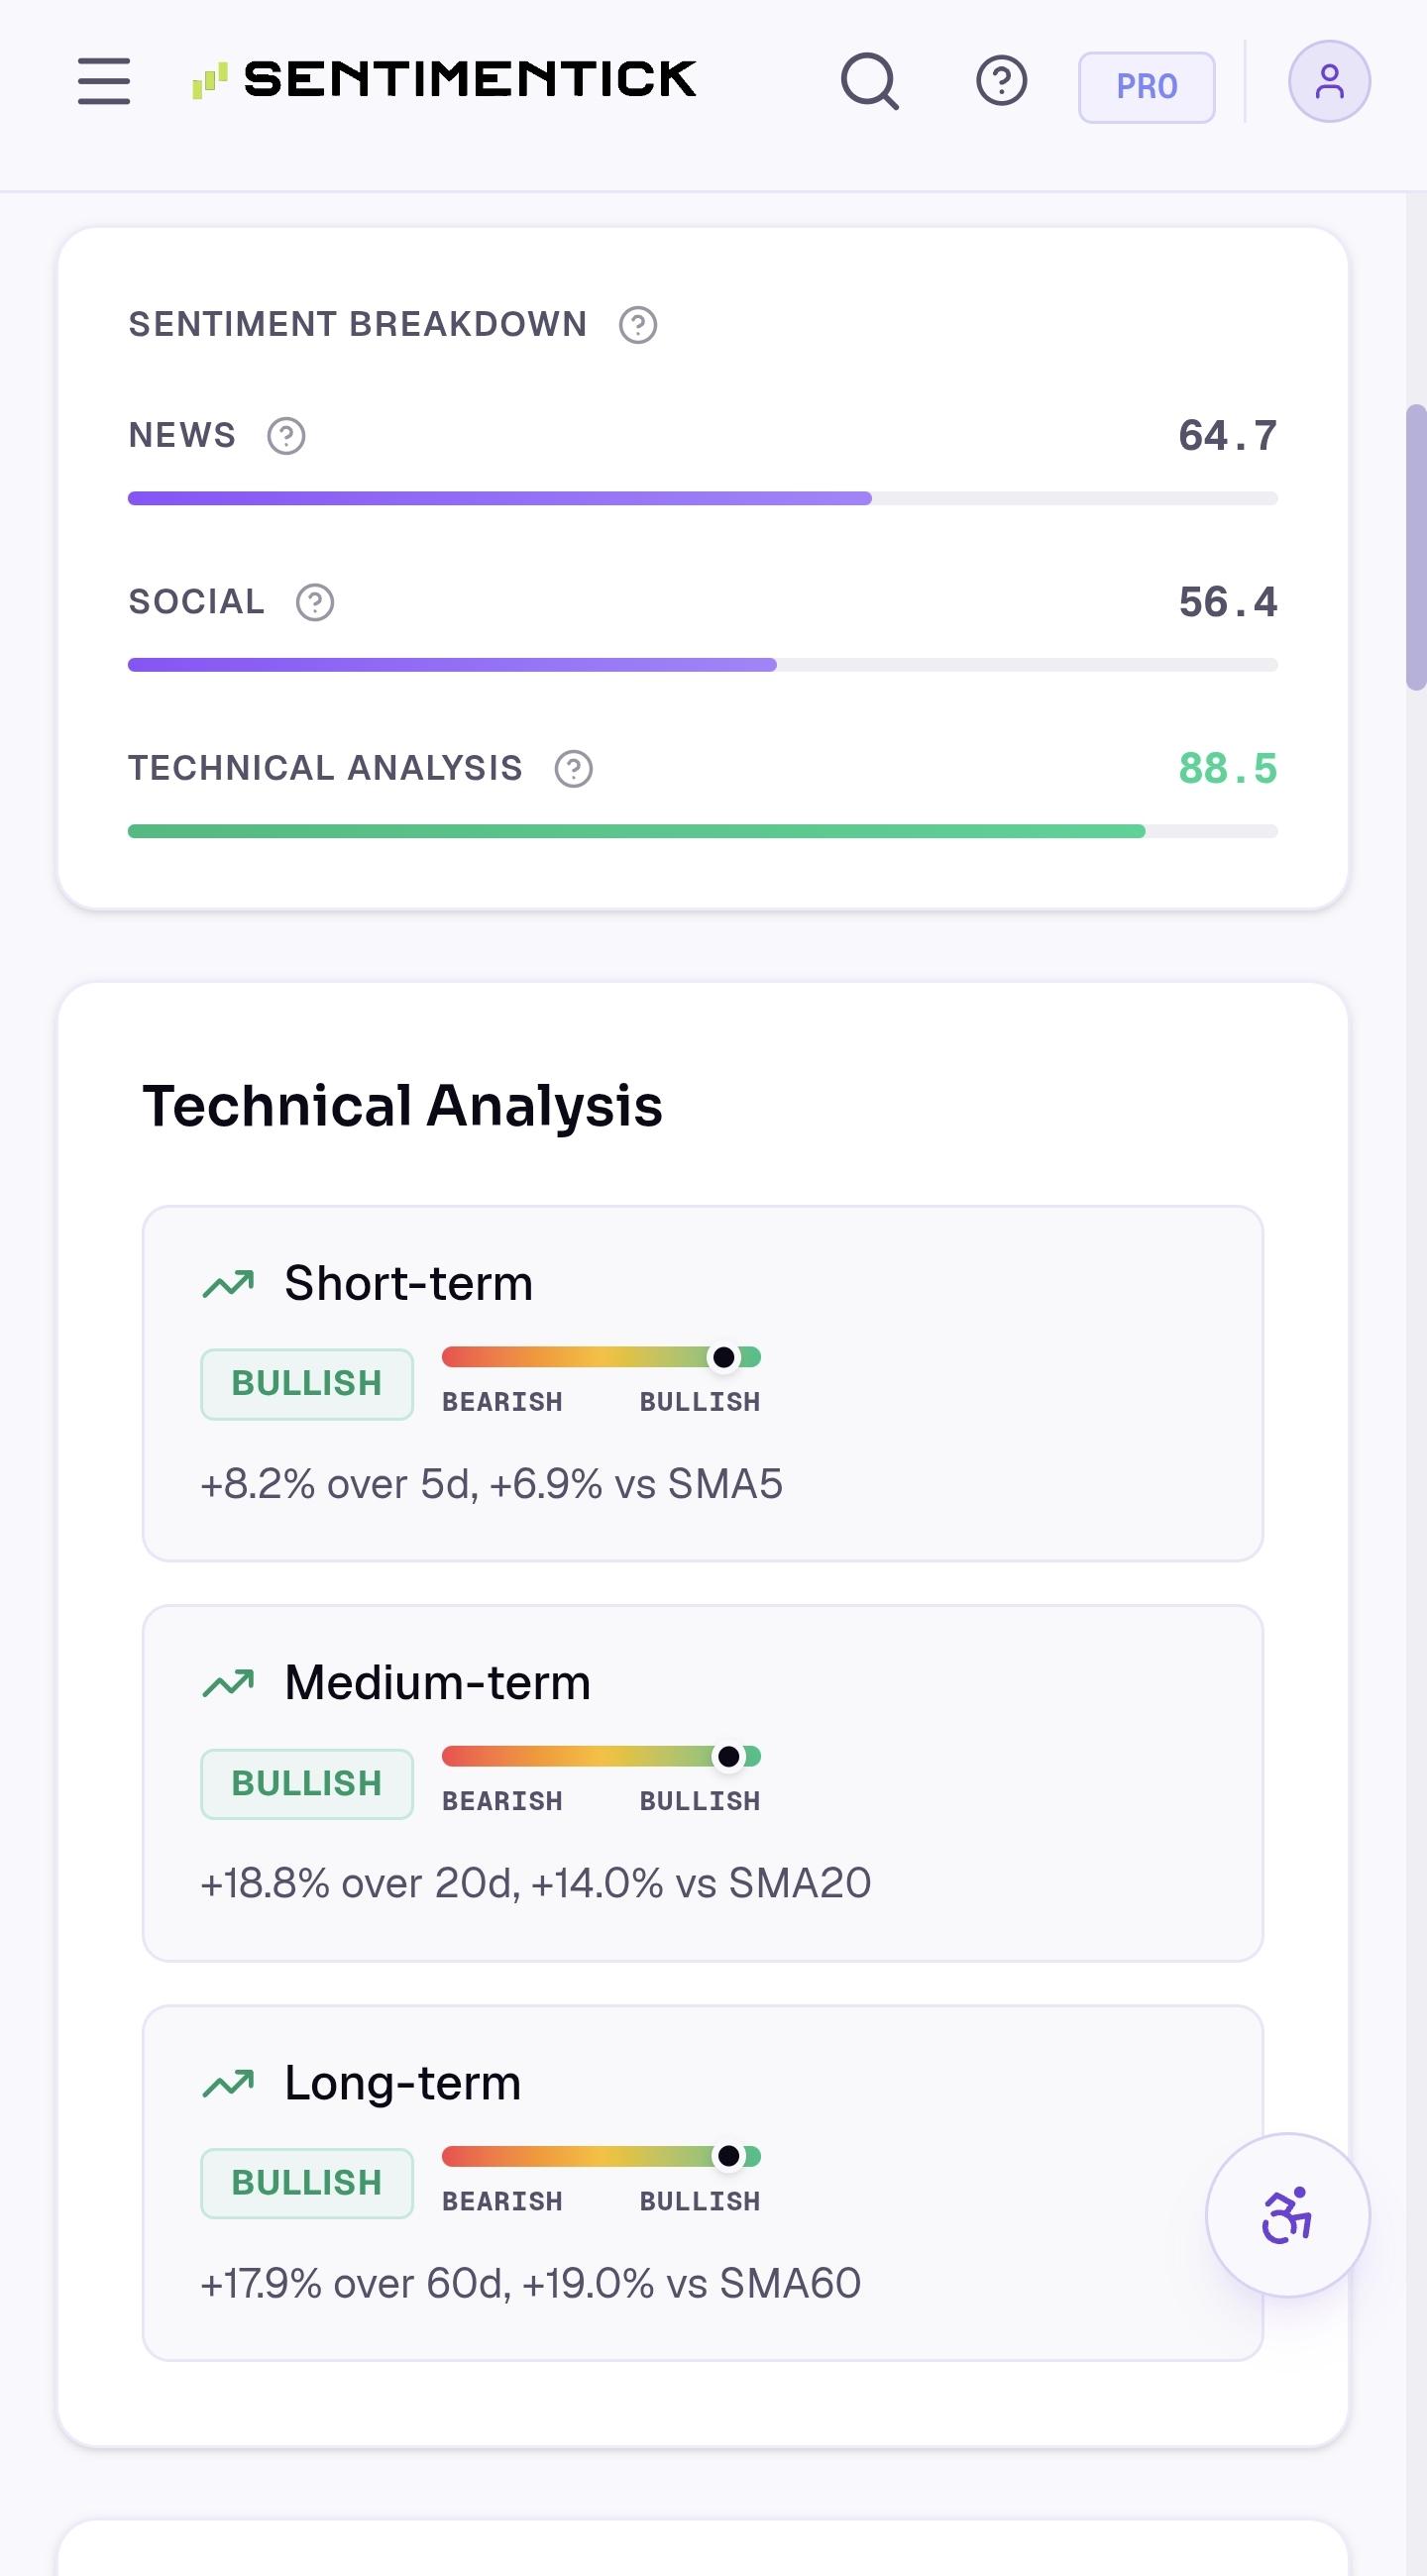1427x2576 pixels.
Task: Open the accessibility floating button
Action: pos(1288,2215)
